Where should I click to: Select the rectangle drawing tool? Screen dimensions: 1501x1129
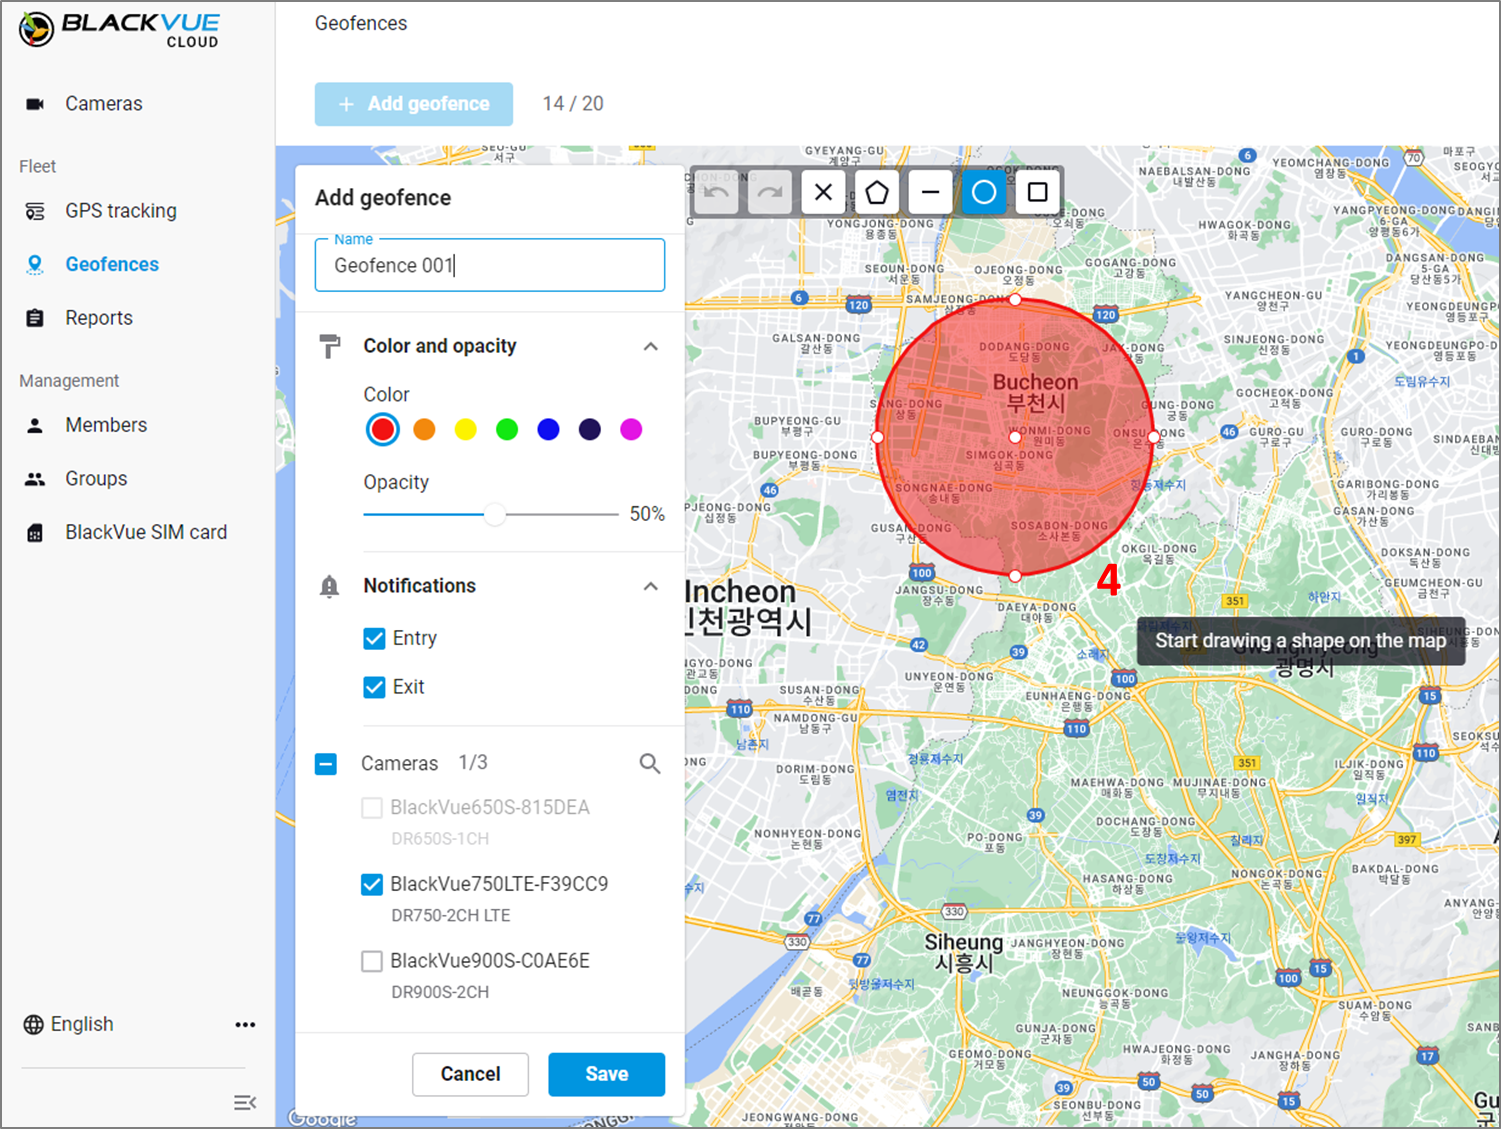1037,192
